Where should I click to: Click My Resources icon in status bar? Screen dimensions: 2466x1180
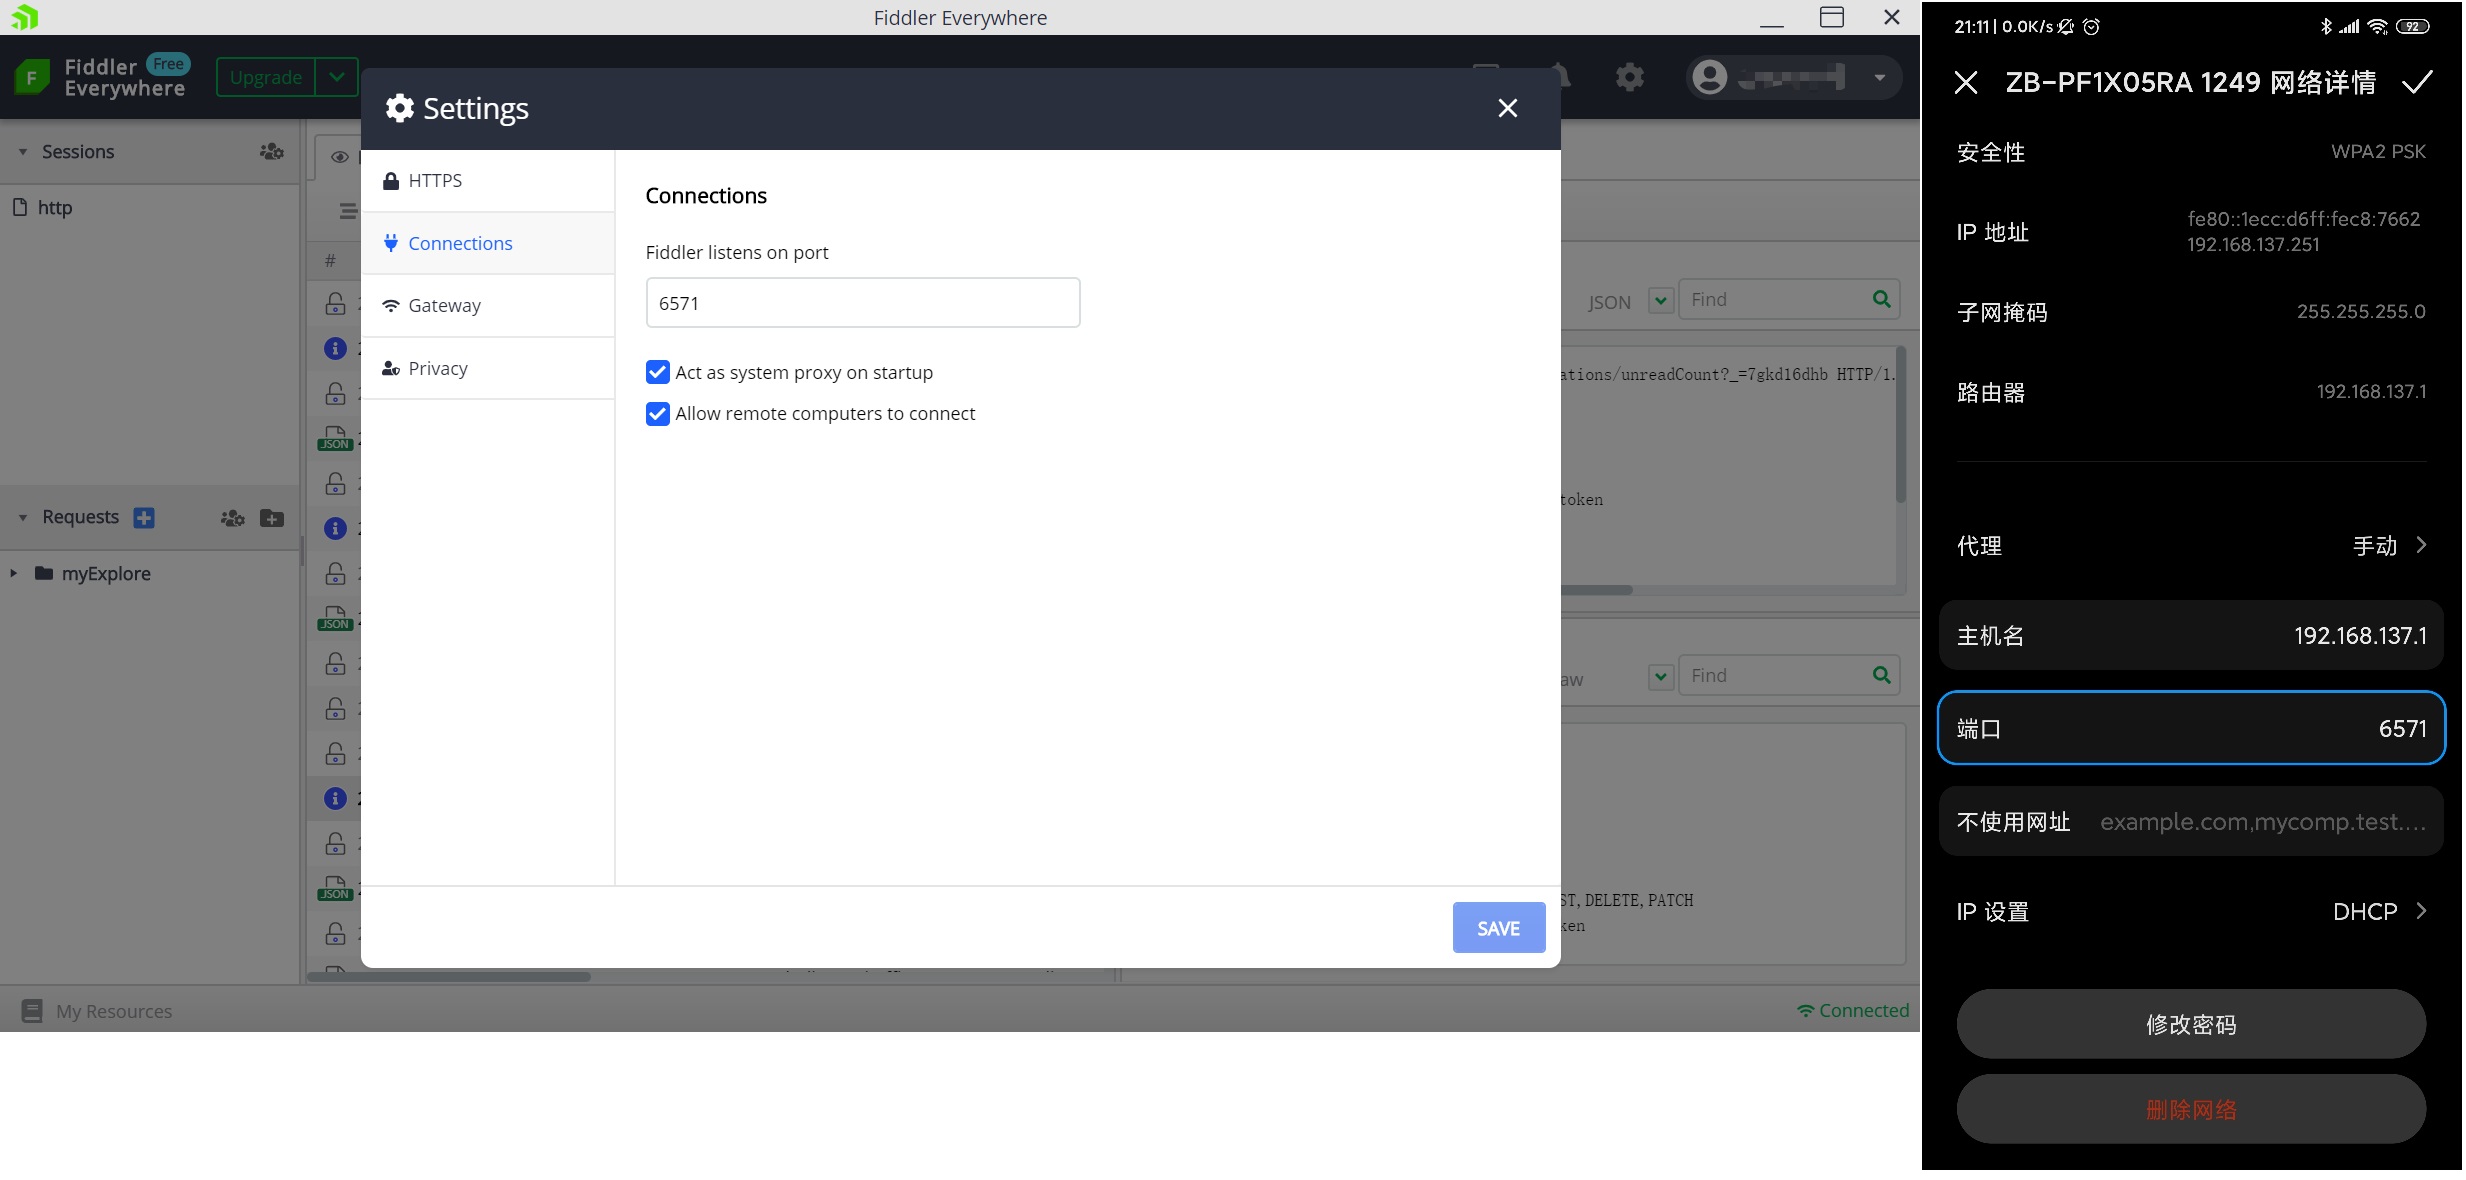(32, 1011)
